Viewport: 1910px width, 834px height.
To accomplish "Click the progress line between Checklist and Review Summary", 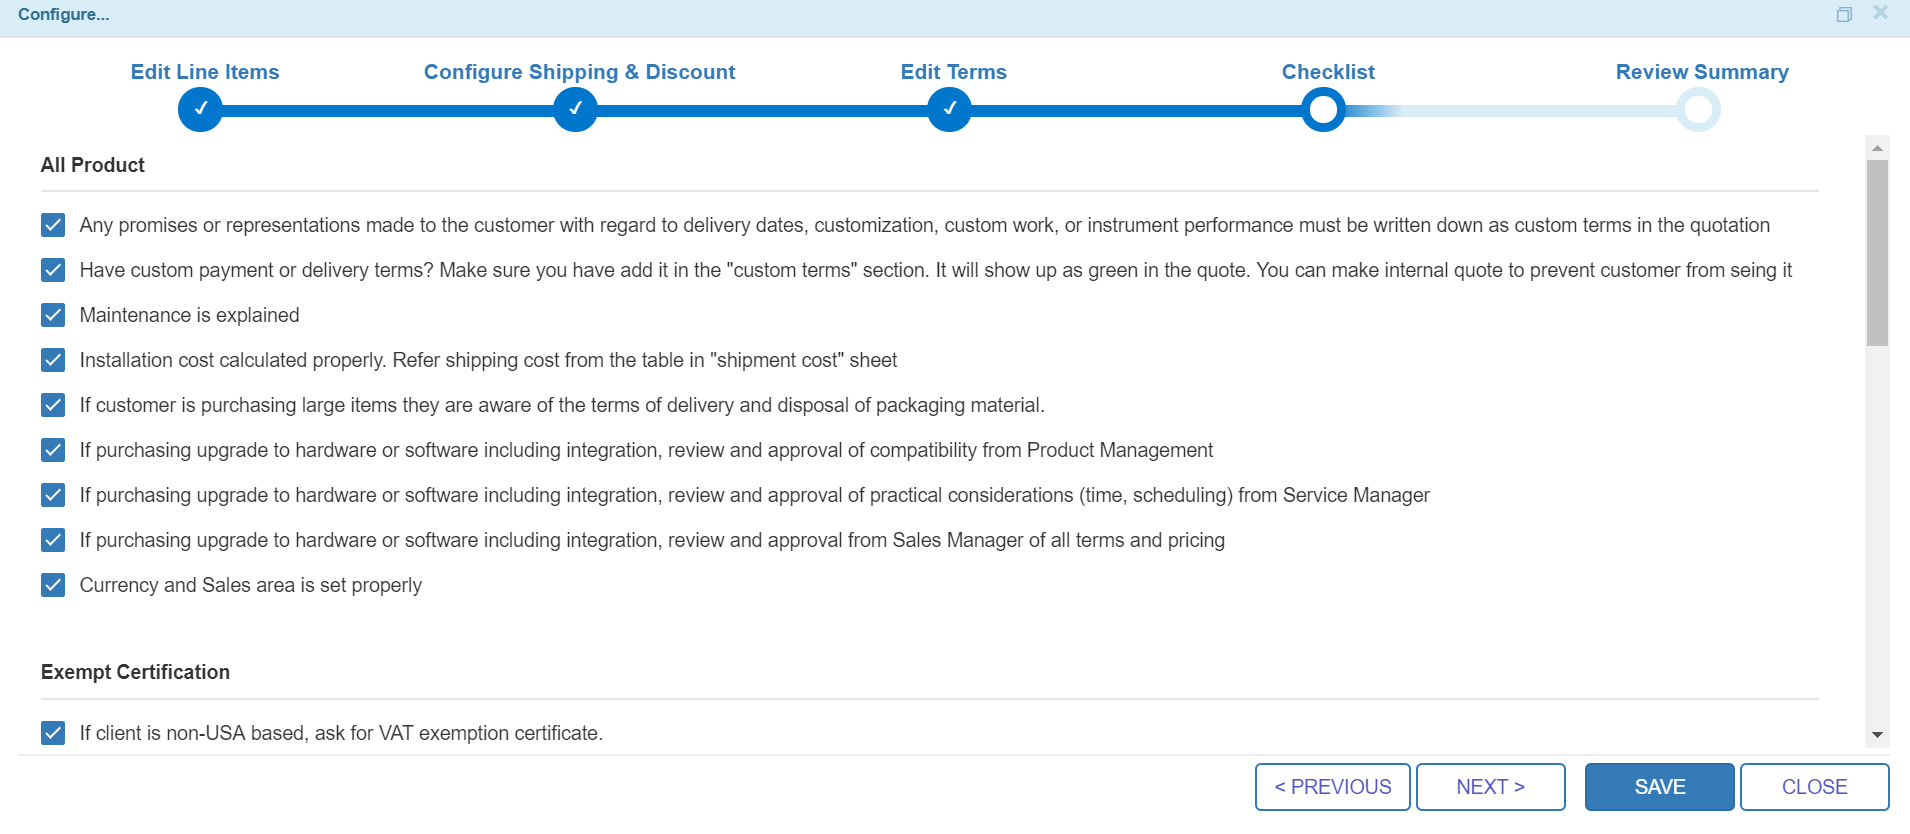I will tap(1510, 110).
